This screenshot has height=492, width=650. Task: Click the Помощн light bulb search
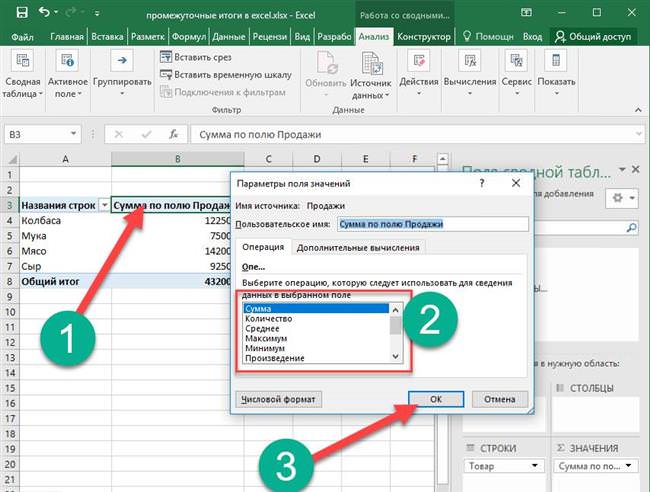[488, 37]
